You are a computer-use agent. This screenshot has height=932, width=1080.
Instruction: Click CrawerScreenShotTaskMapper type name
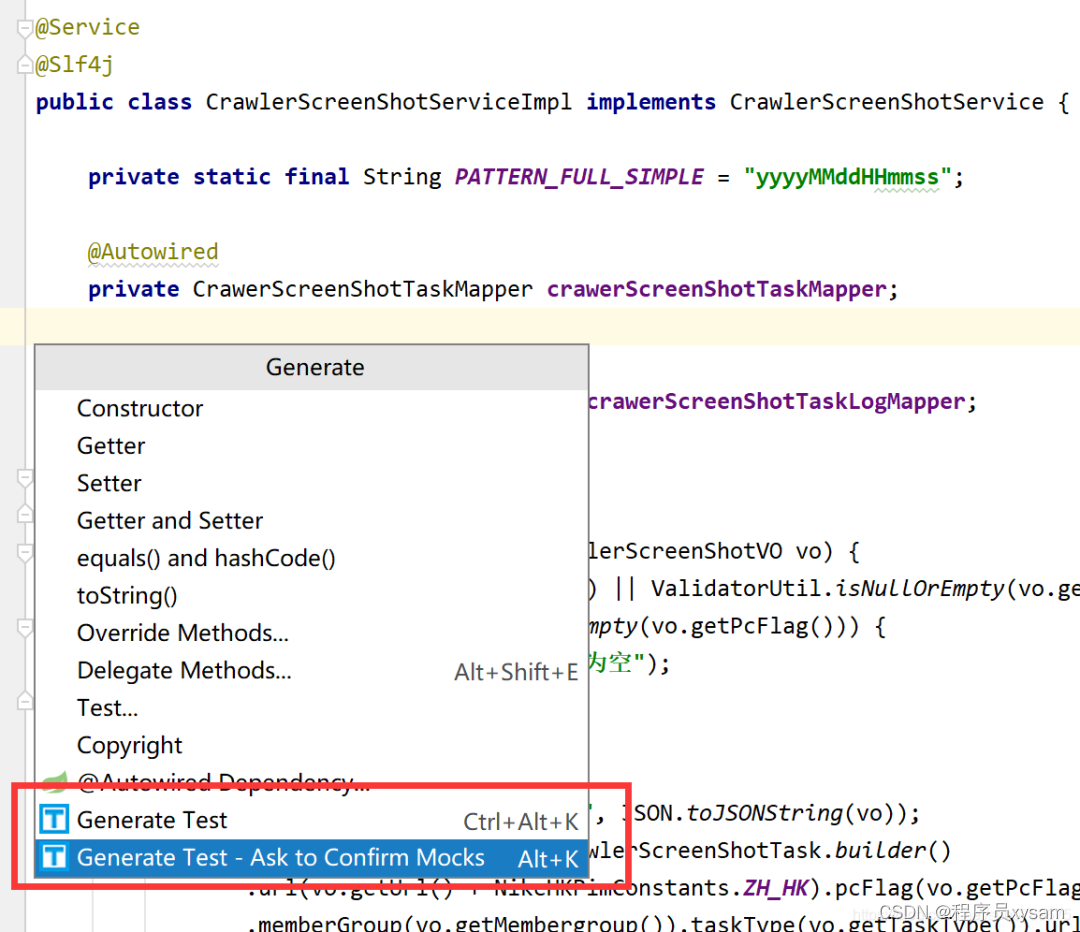point(362,289)
